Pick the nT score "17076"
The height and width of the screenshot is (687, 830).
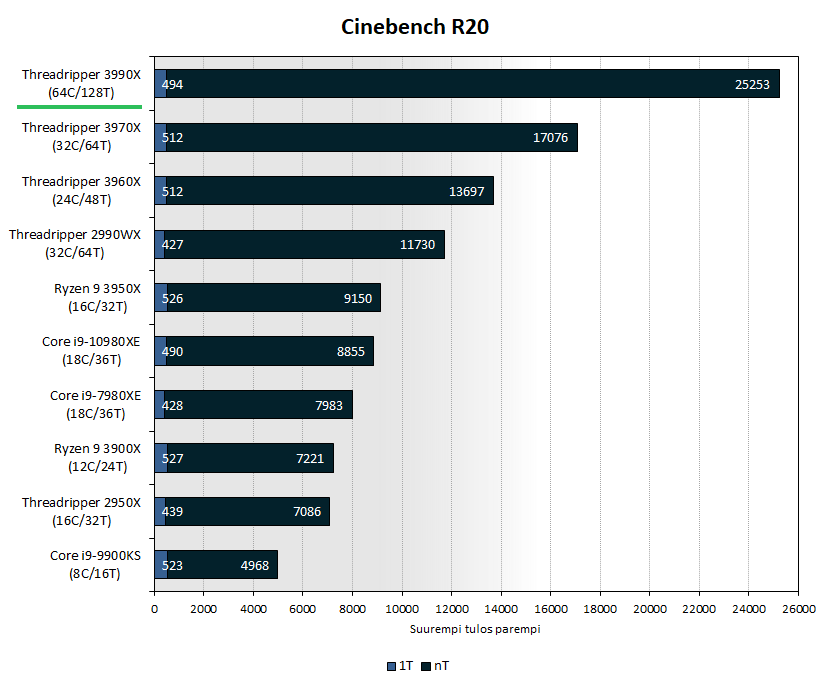tap(550, 138)
